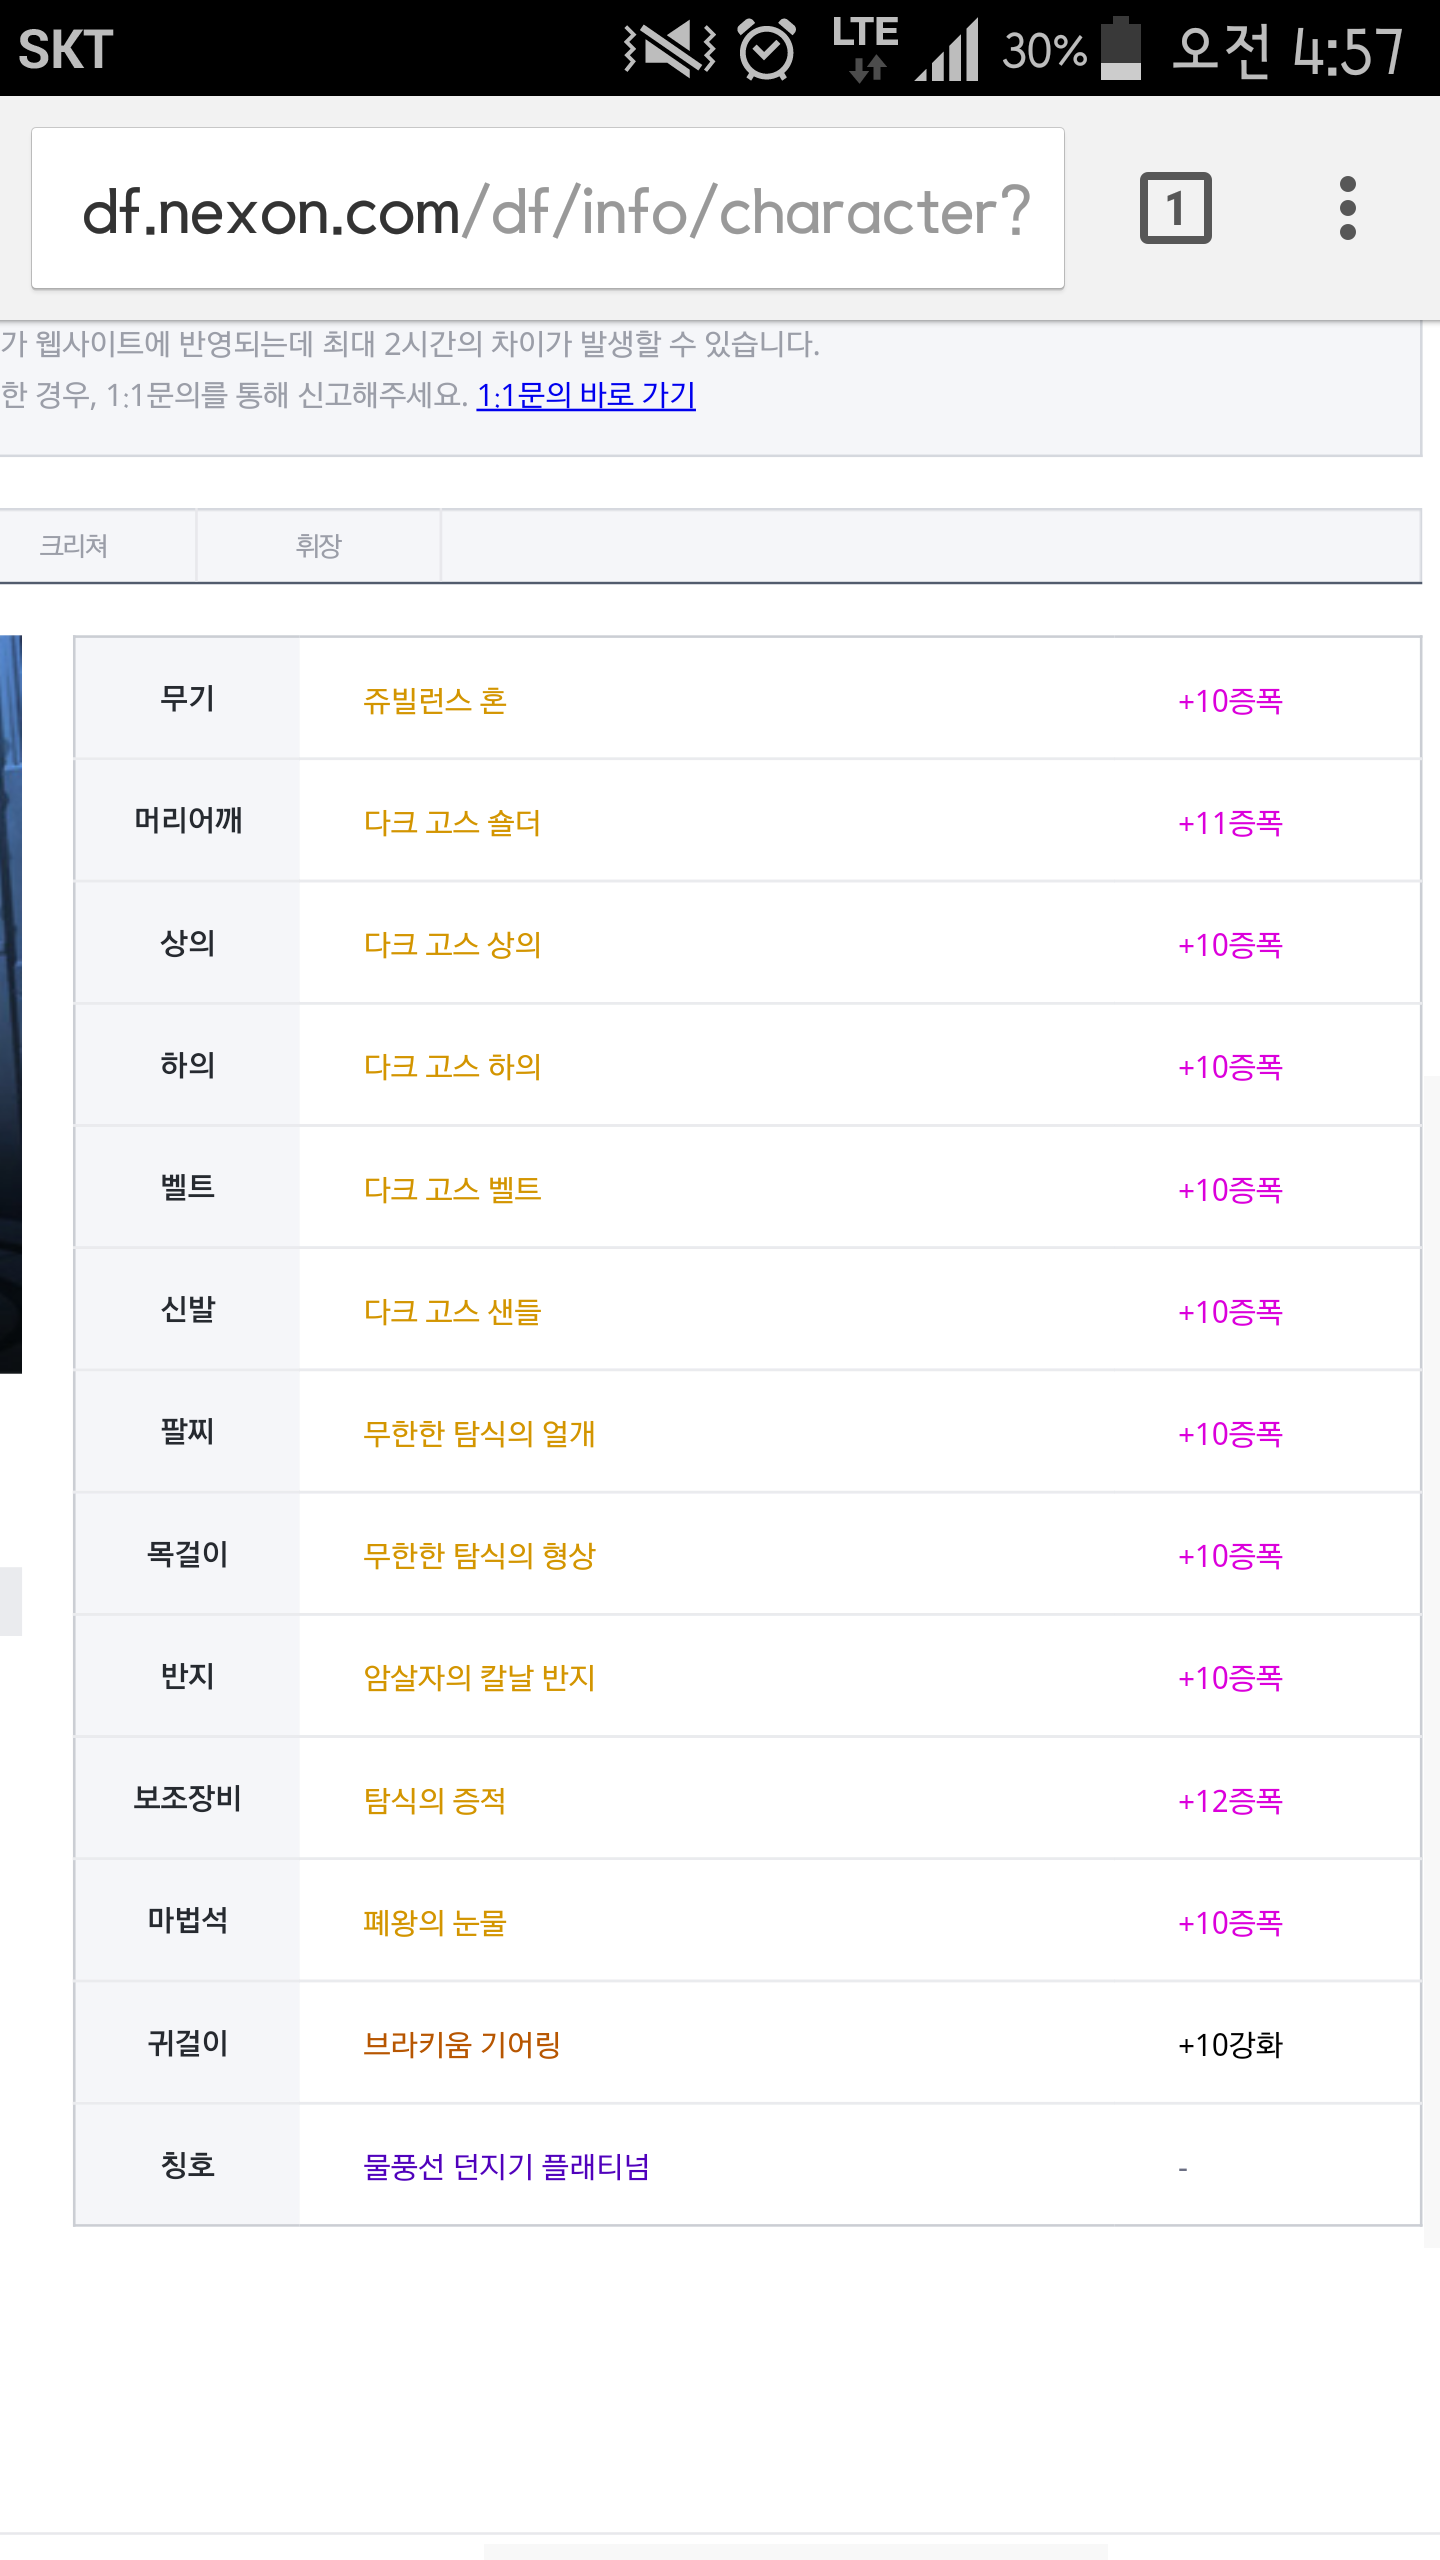Select the title 물풍선 던지기 플래티넘
Image resolution: width=1440 pixels, height=2560 pixels.
pyautogui.click(x=506, y=2167)
